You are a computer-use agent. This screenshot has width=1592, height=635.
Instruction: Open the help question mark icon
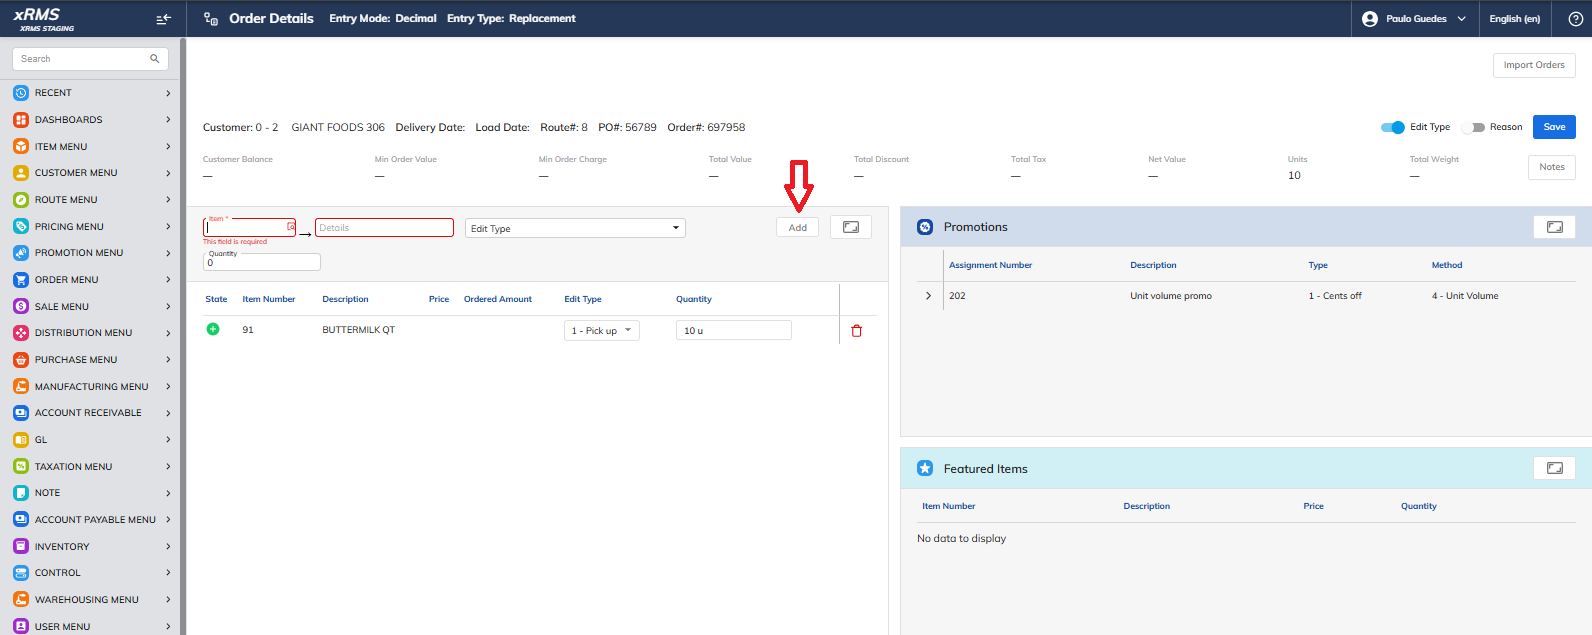(1575, 19)
